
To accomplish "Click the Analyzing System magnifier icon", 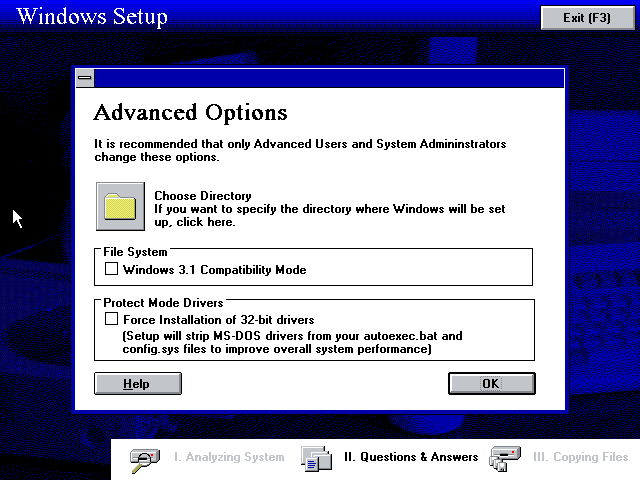I will (144, 459).
